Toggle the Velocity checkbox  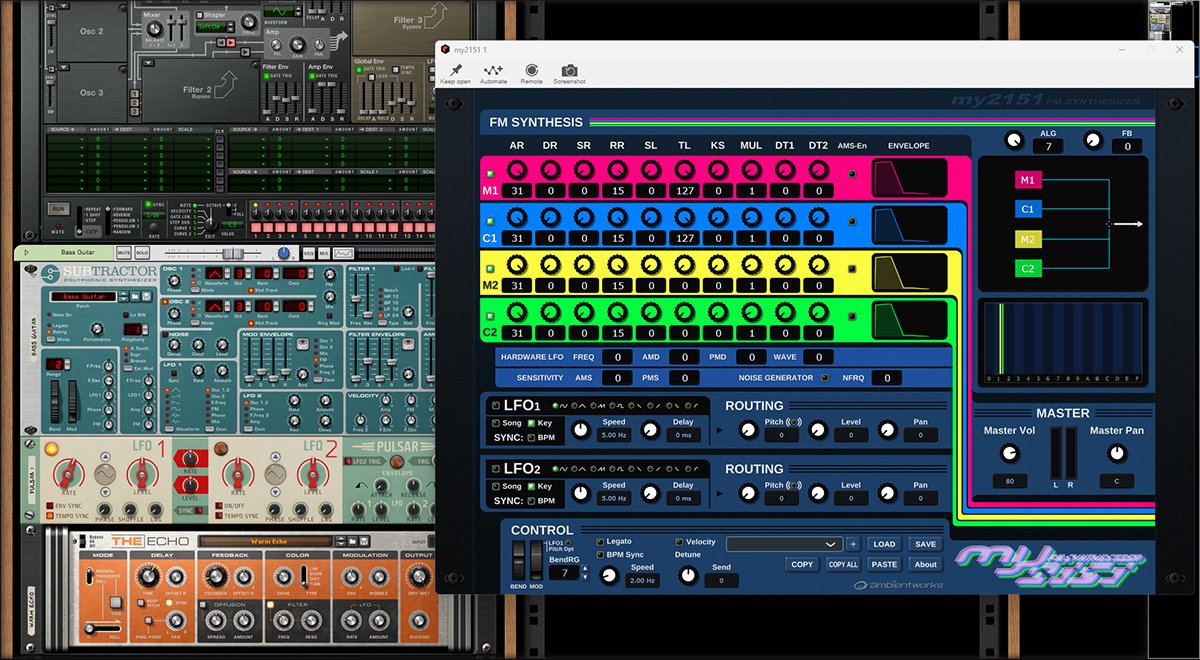(679, 542)
